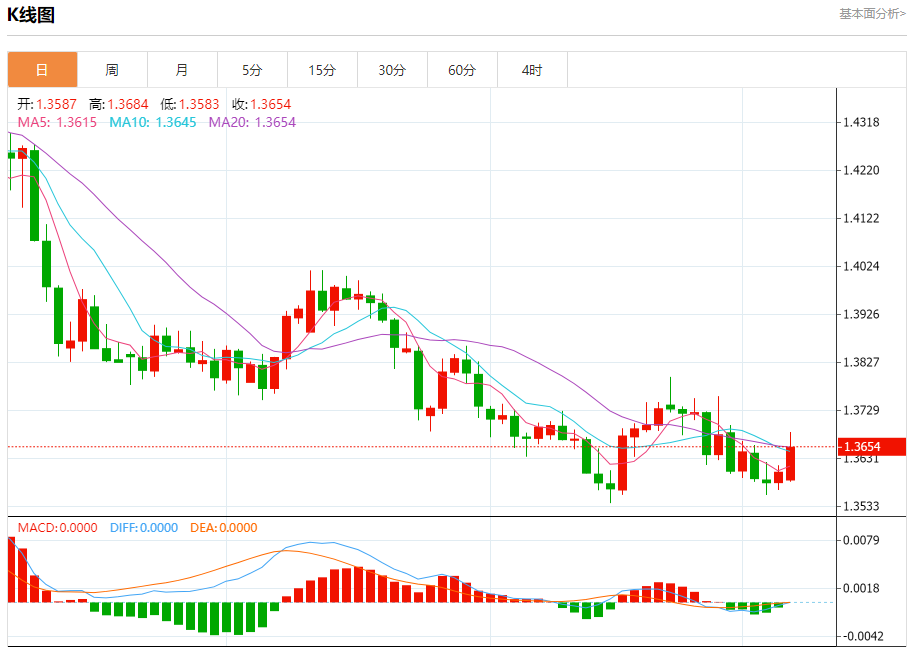Image resolution: width=911 pixels, height=647 pixels.
Task: Click the 1.3729 price axis label
Action: 861,410
